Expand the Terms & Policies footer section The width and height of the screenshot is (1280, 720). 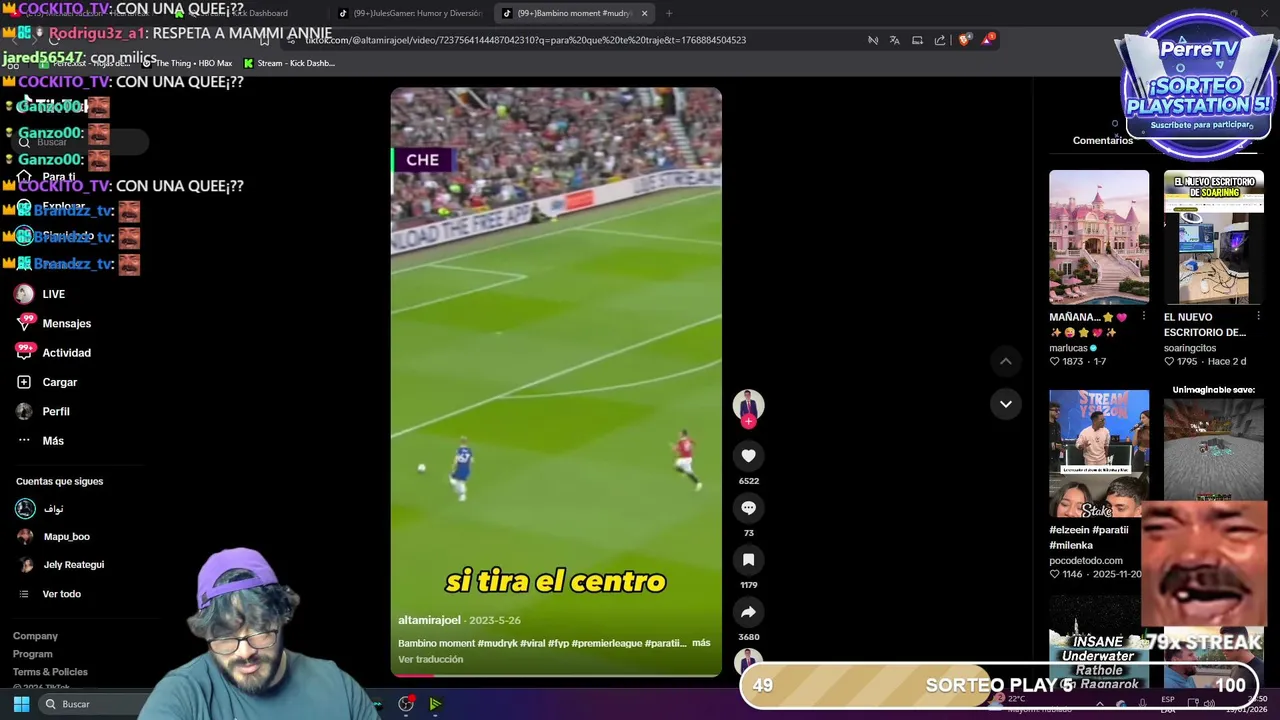click(50, 672)
